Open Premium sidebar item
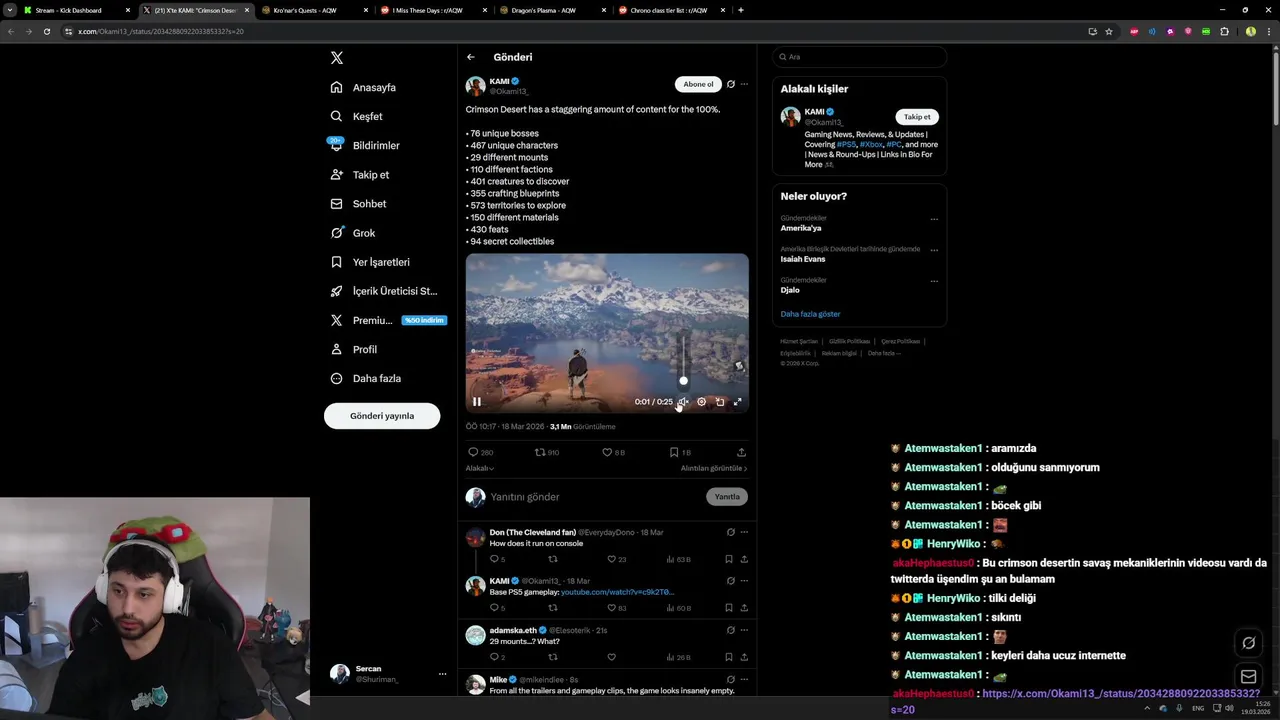Image resolution: width=1280 pixels, height=720 pixels. (387, 320)
